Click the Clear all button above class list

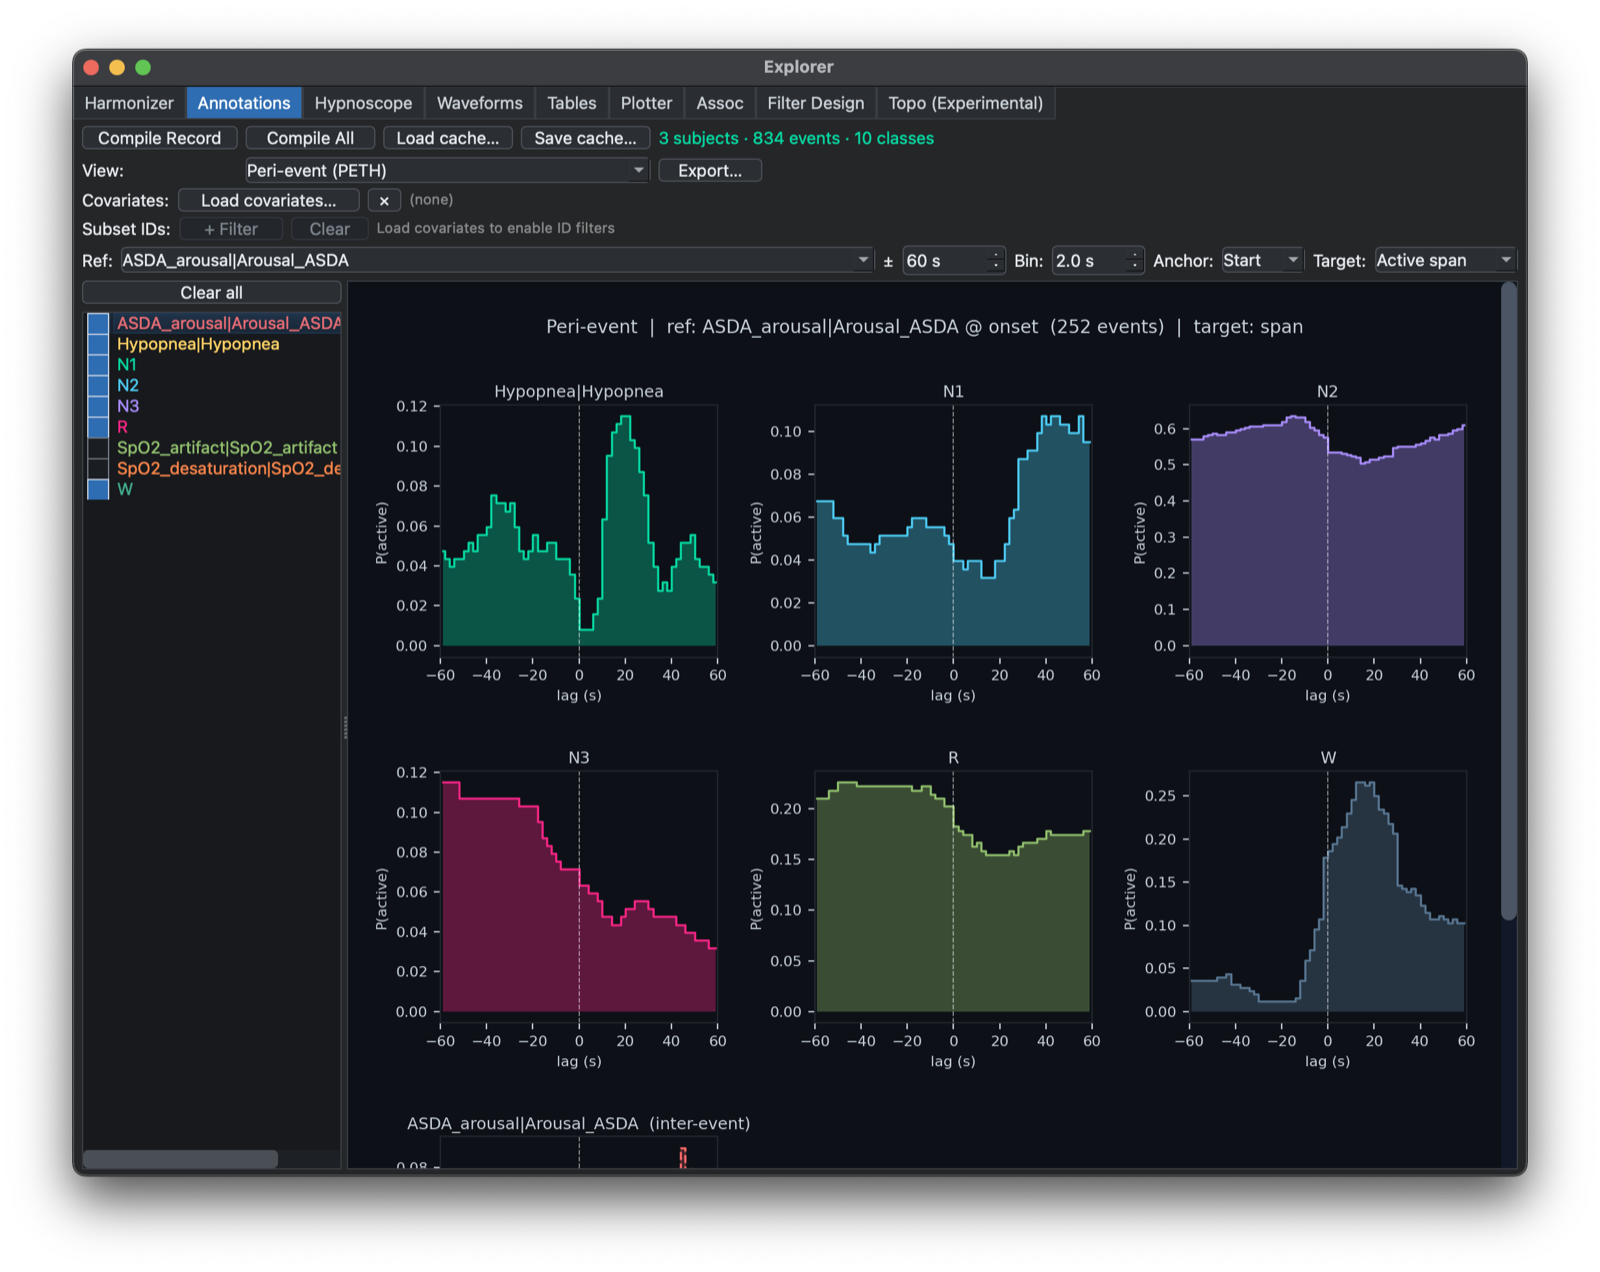point(212,293)
